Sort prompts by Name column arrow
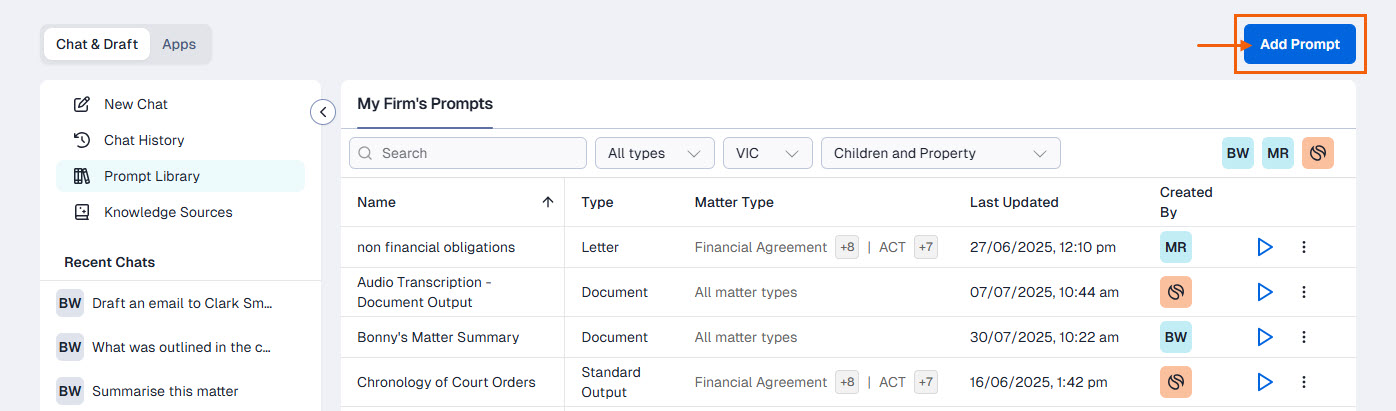 click(547, 202)
